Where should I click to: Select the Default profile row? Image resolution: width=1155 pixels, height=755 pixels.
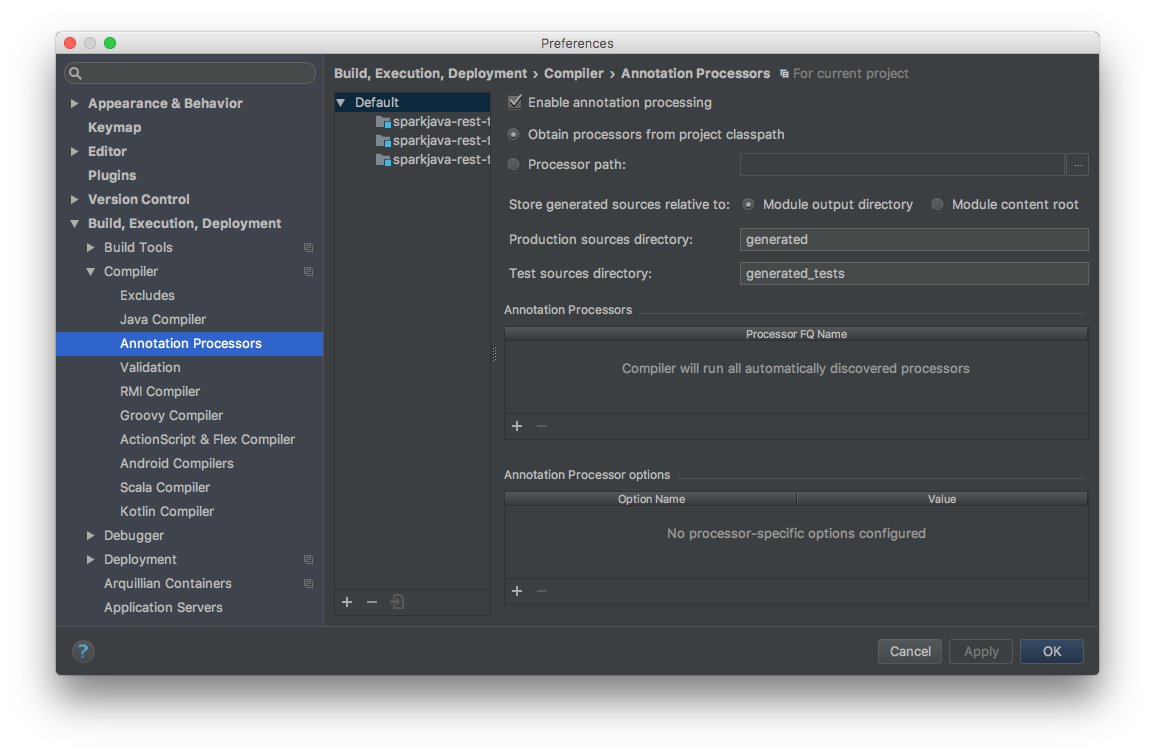412,102
